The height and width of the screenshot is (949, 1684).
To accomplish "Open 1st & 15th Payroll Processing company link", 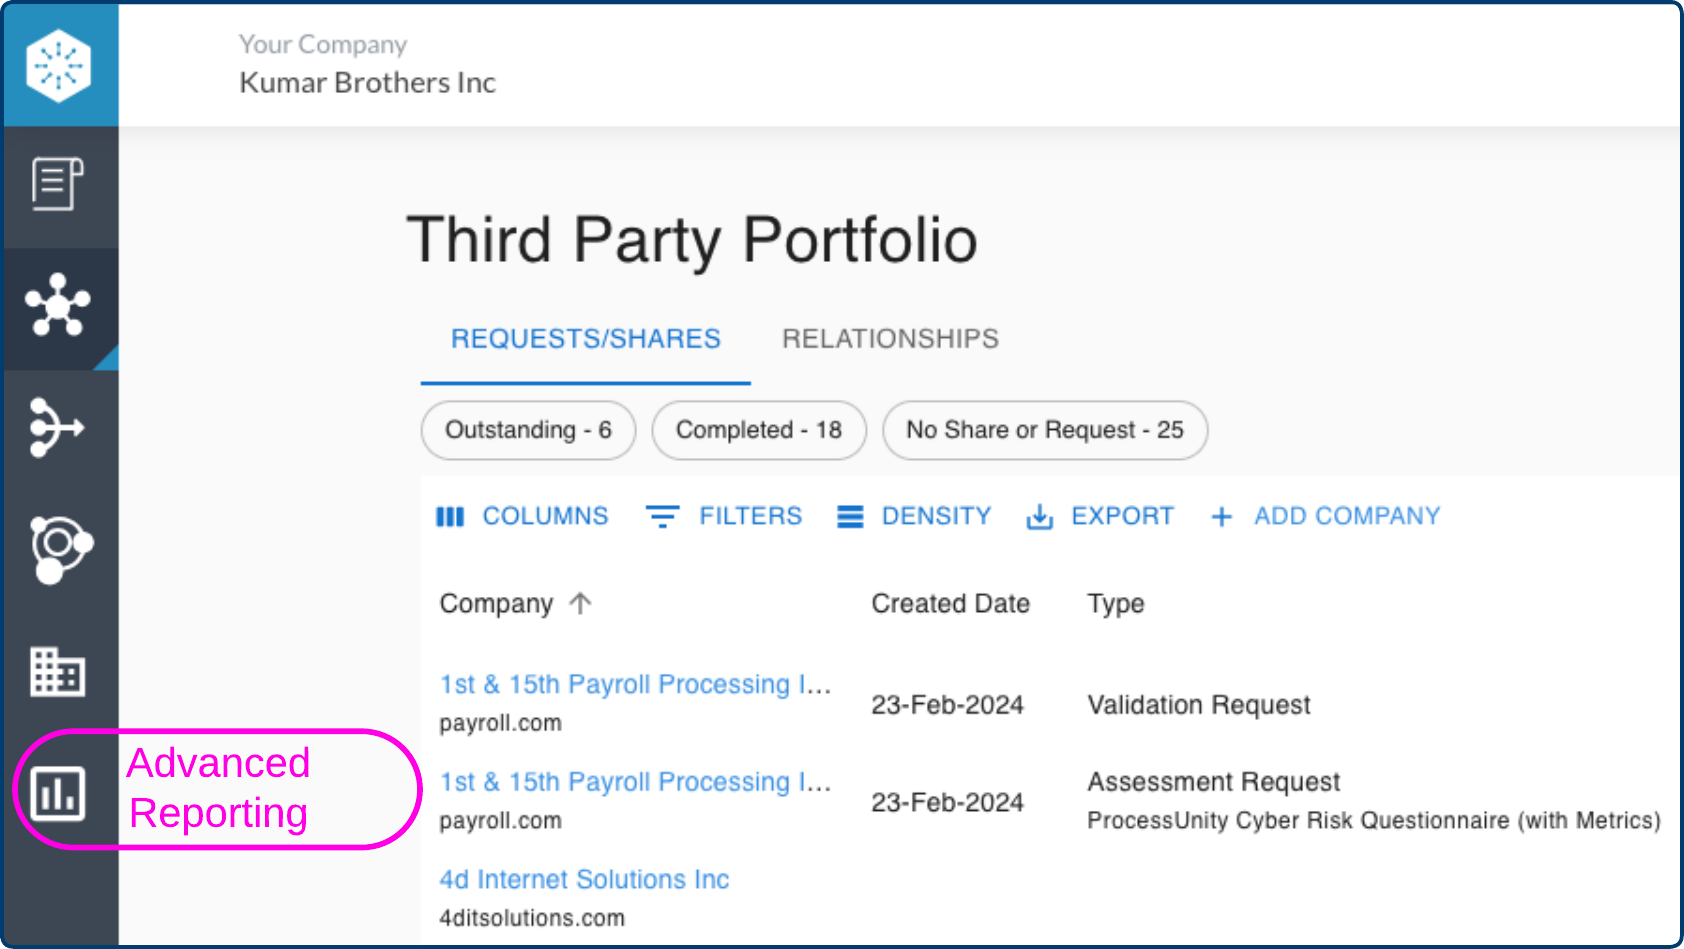I will pos(635,684).
